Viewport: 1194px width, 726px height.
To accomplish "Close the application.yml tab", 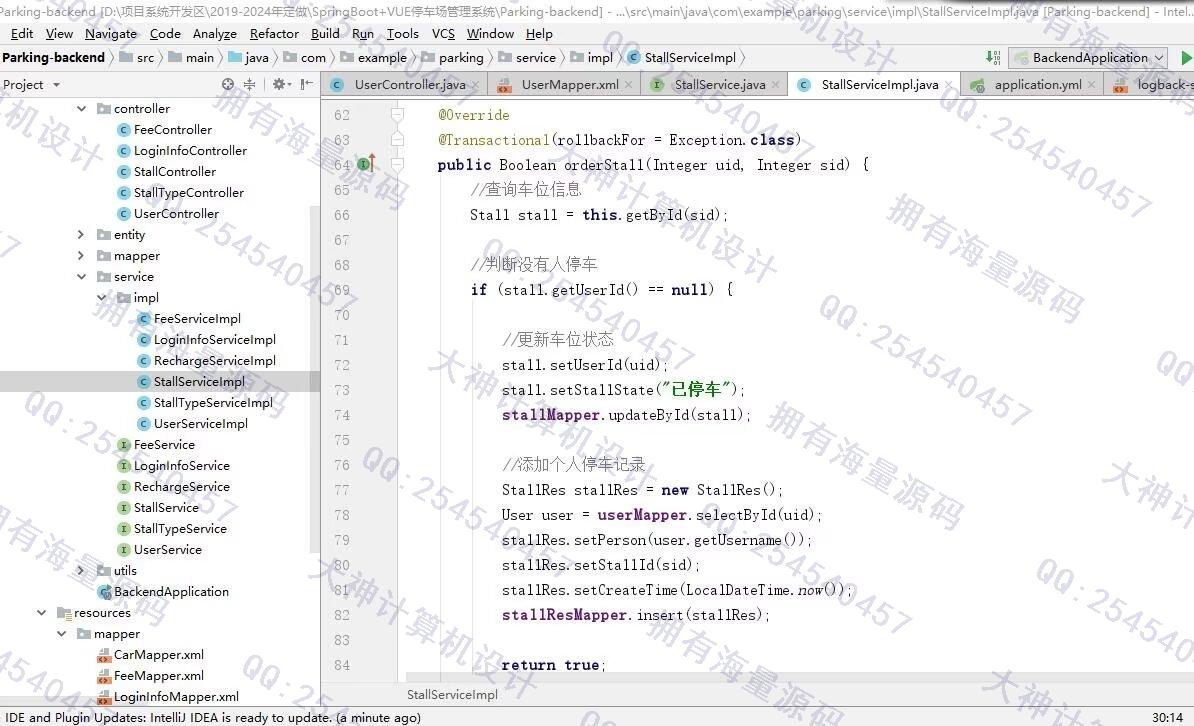I will [1091, 85].
